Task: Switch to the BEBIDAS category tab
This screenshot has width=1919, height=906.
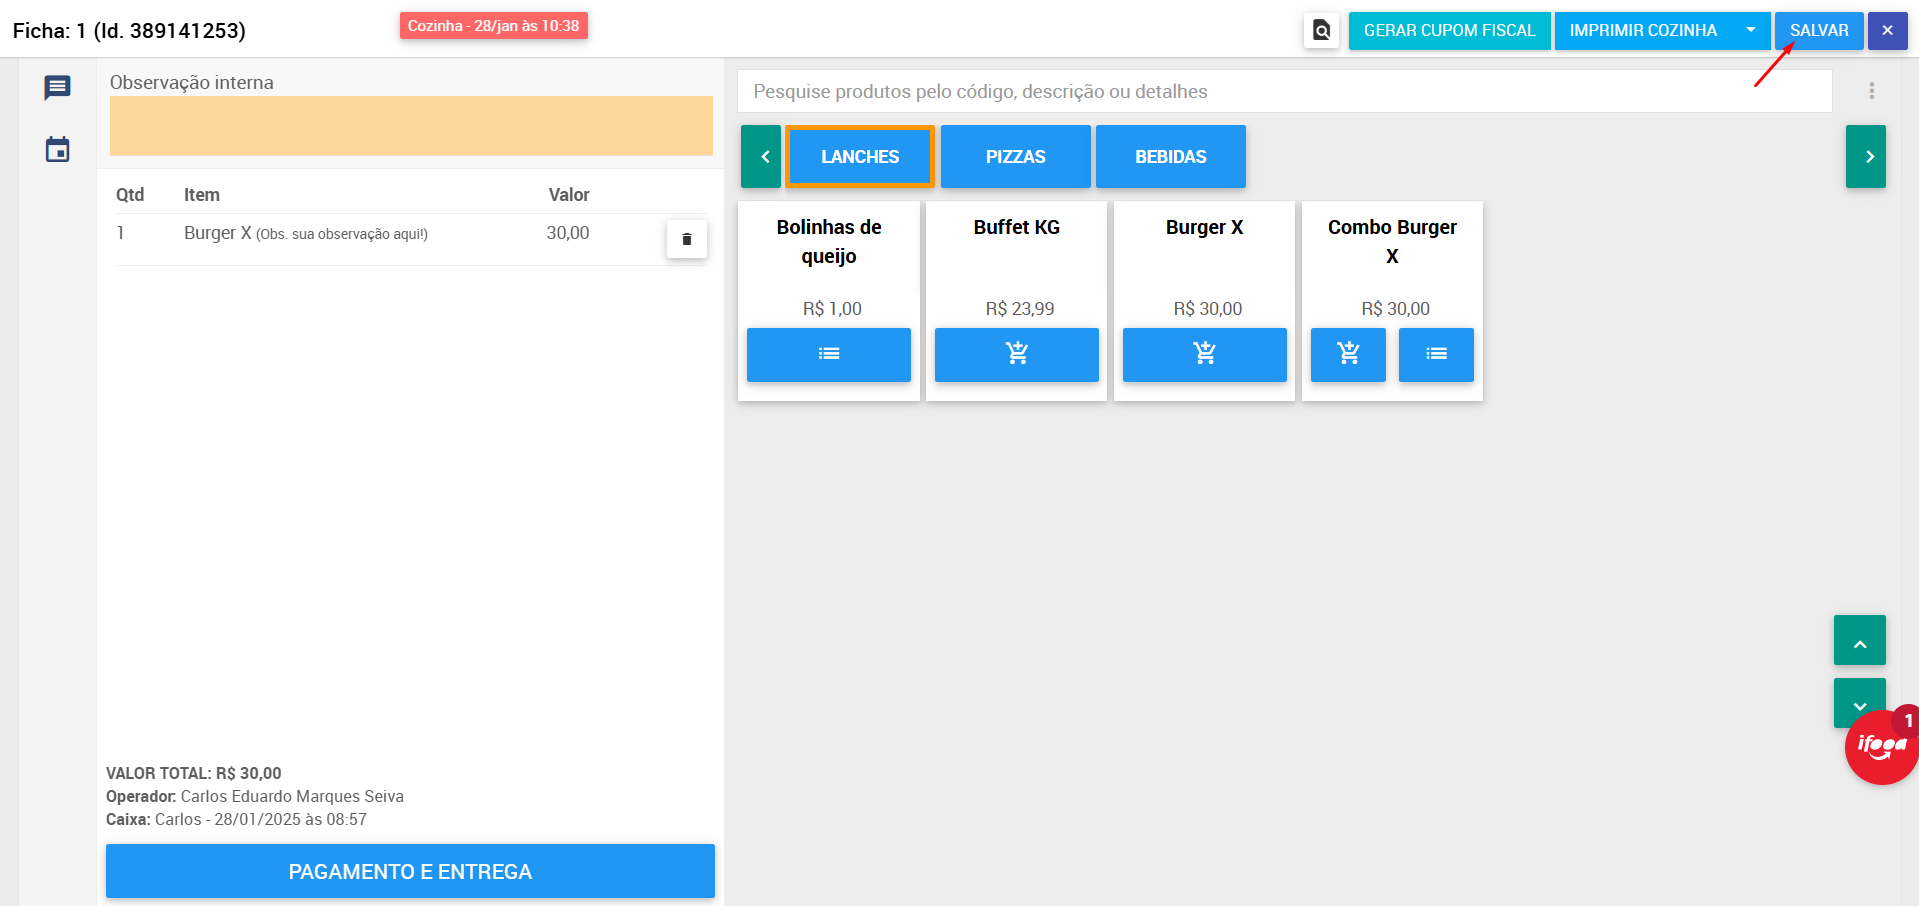Action: pos(1170,157)
